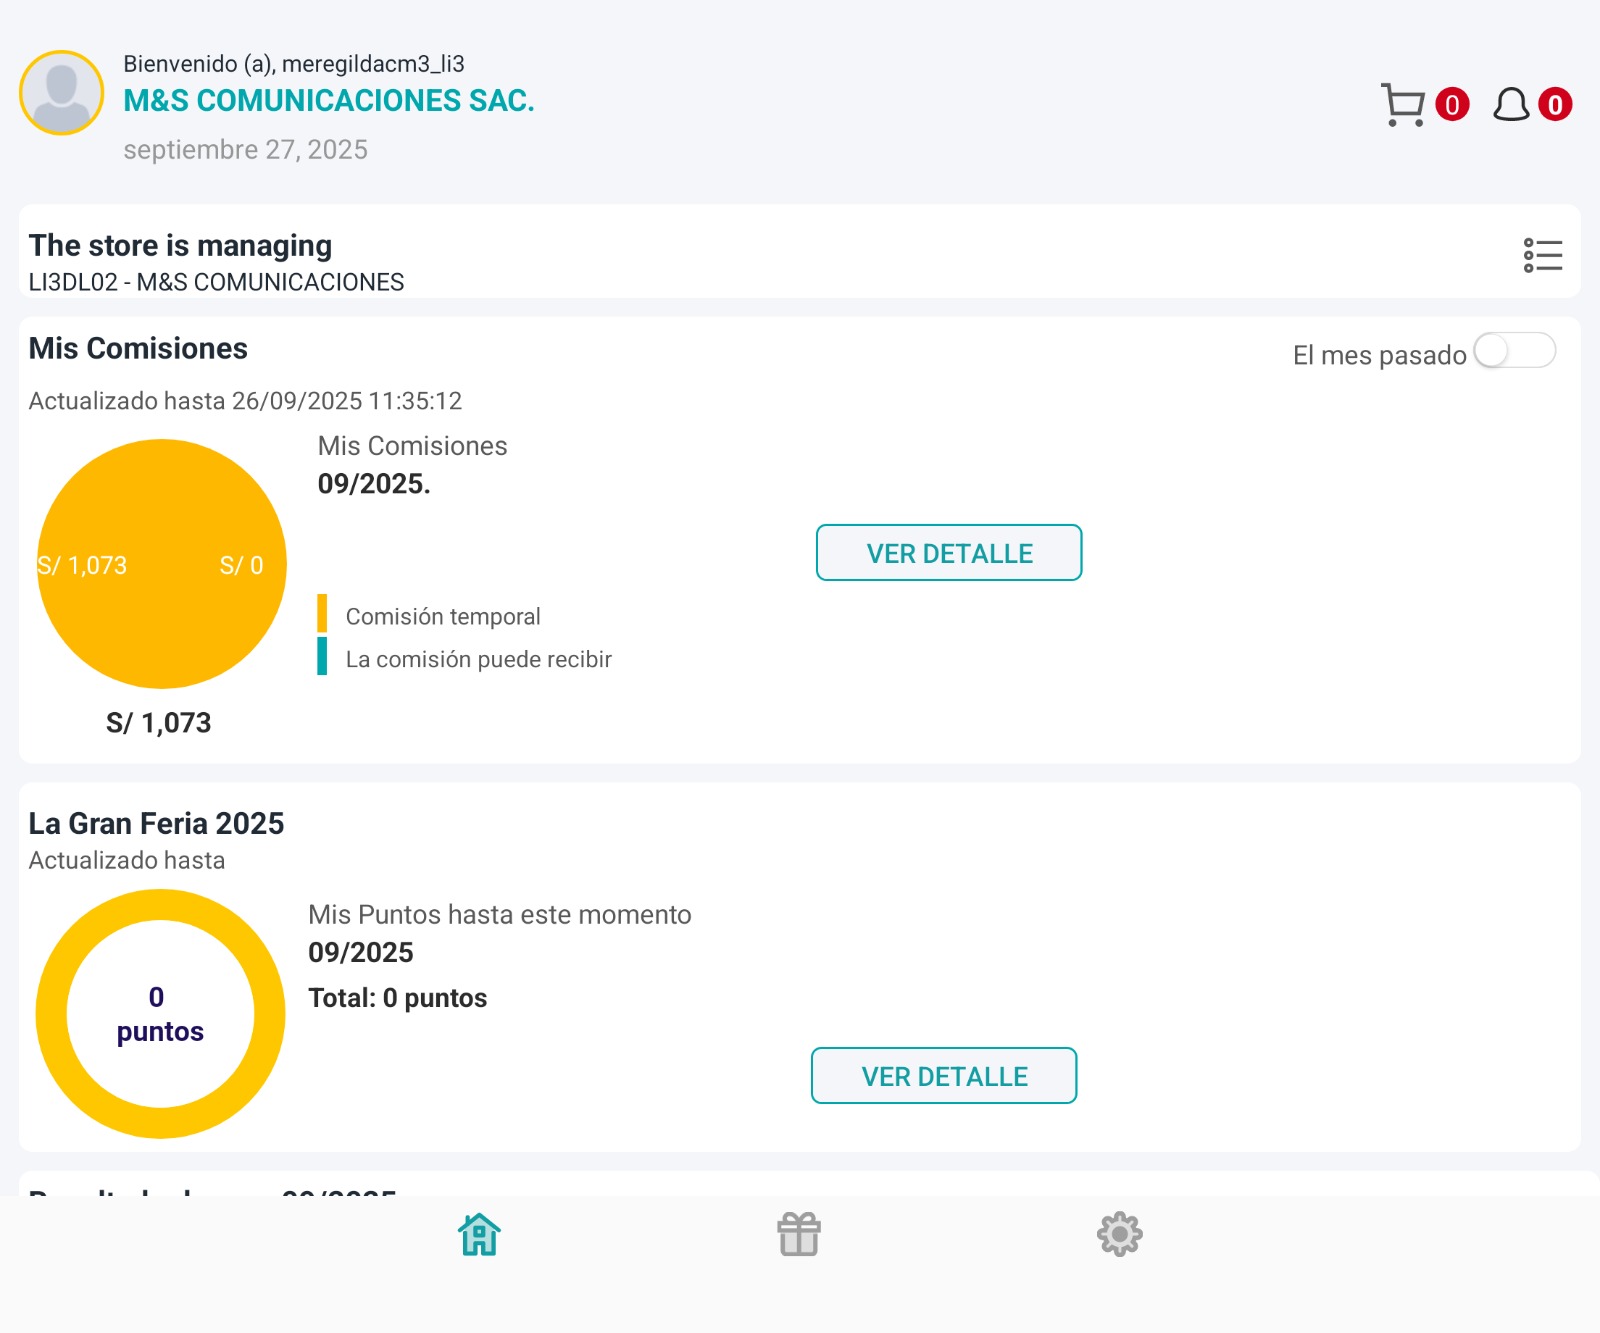
Task: Click the user profile avatar
Action: coord(62,93)
